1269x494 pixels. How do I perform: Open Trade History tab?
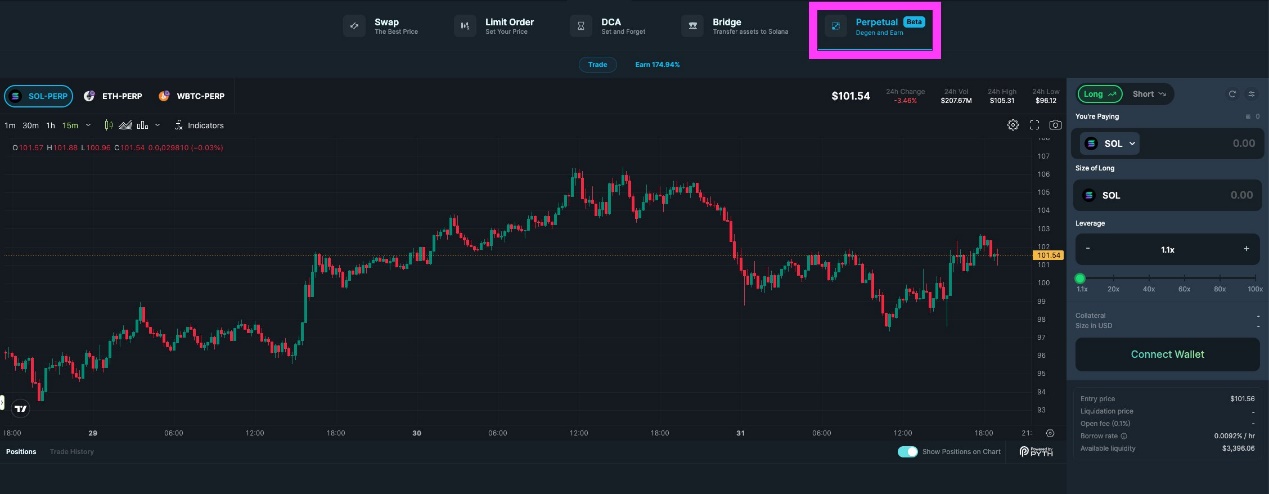pyautogui.click(x=72, y=452)
